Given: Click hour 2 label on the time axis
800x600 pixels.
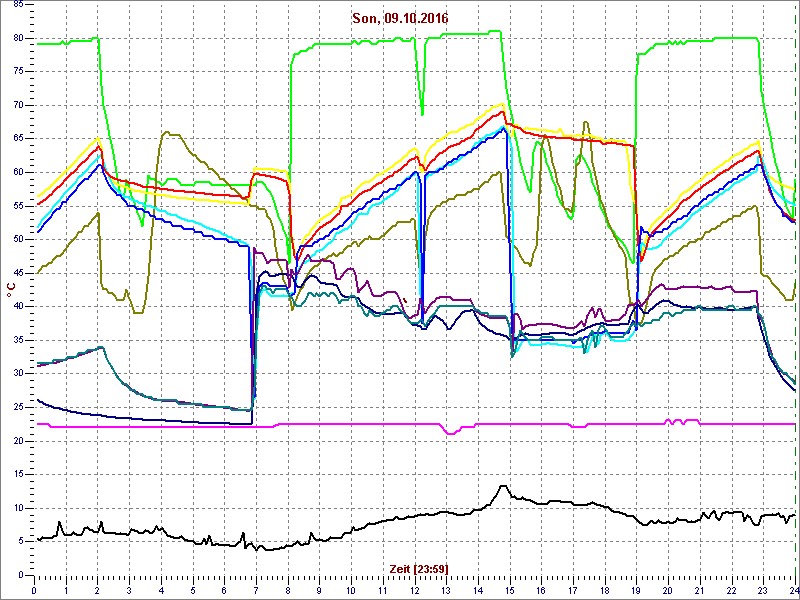Looking at the screenshot, I should click(x=97, y=590).
